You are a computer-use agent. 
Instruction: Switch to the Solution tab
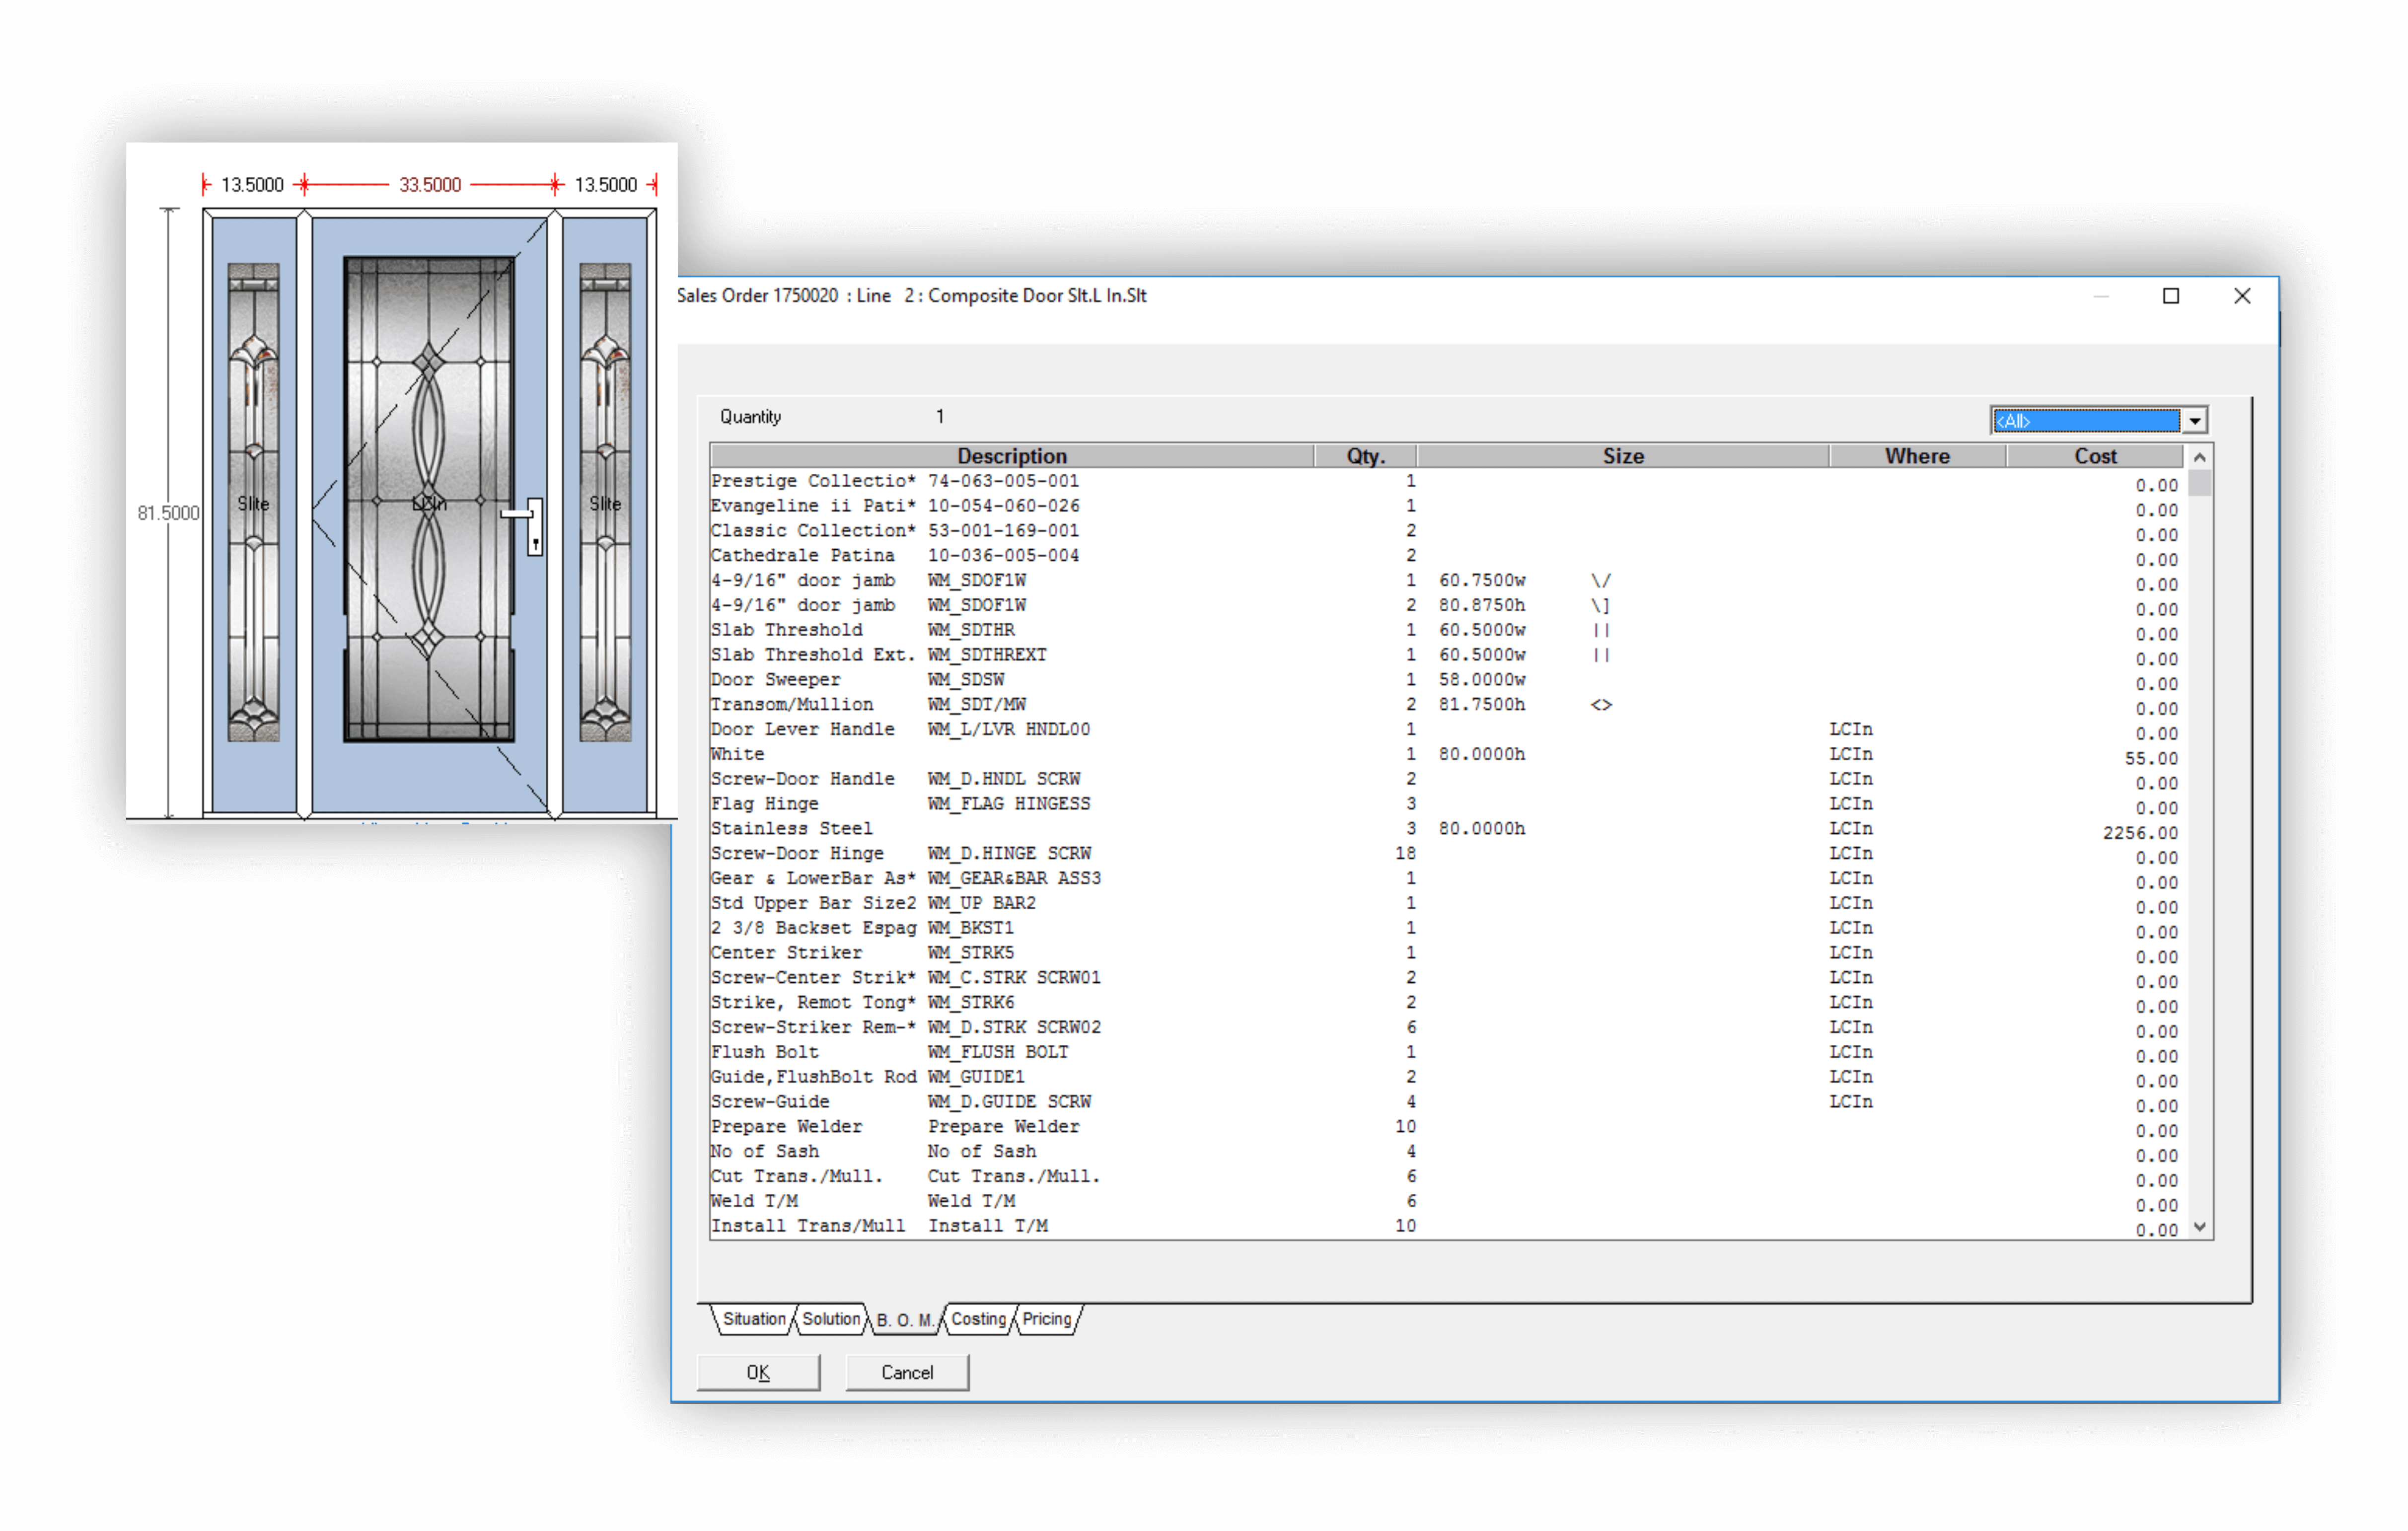(830, 1319)
